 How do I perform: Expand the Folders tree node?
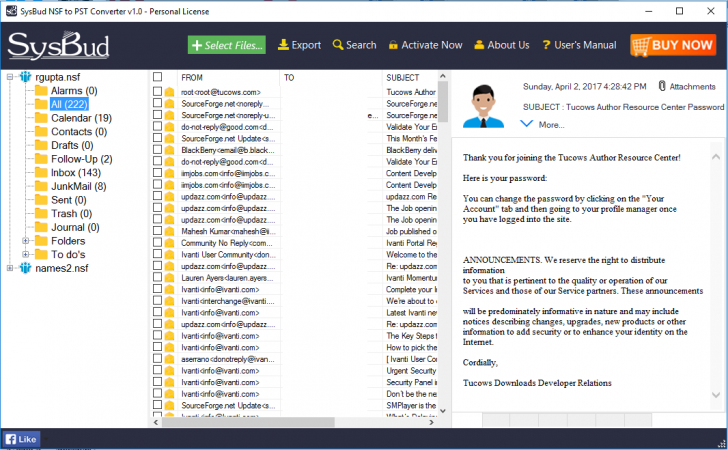tap(26, 241)
